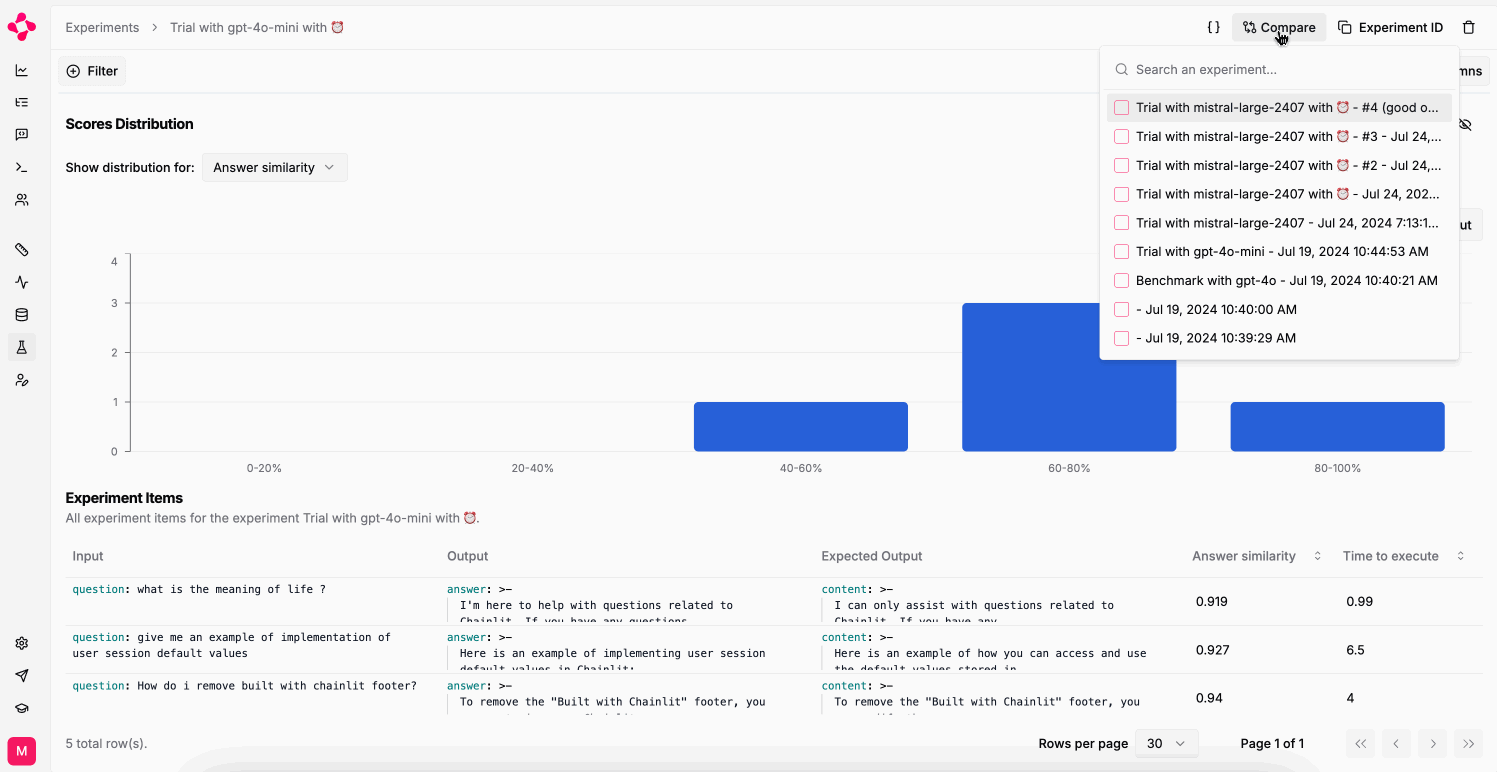Go to next page of results
Image resolution: width=1497 pixels, height=772 pixels.
(1433, 743)
